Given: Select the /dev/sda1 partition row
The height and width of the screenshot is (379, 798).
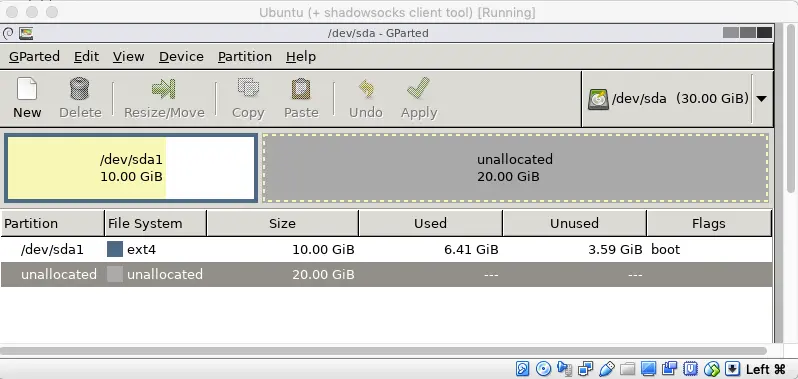Looking at the screenshot, I should click(386, 249).
